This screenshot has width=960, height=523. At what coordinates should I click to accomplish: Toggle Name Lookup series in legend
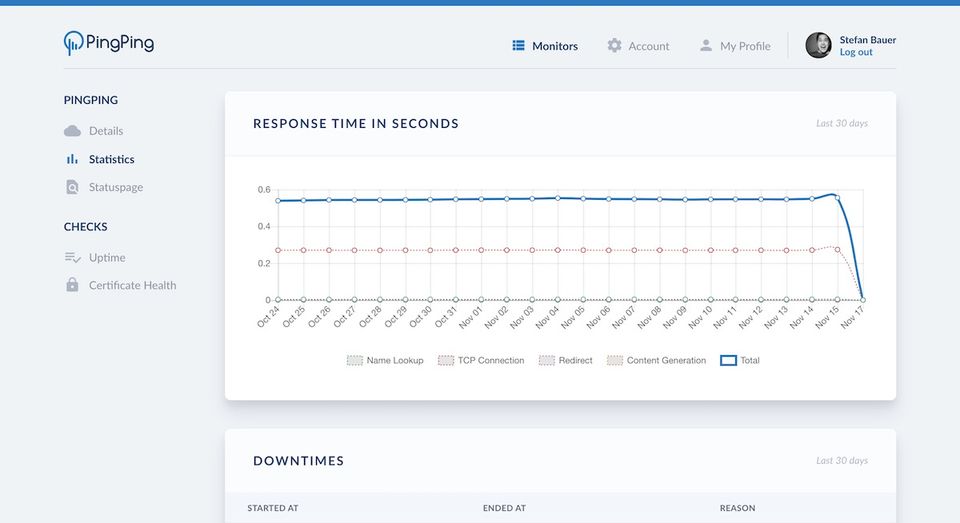pyautogui.click(x=385, y=360)
